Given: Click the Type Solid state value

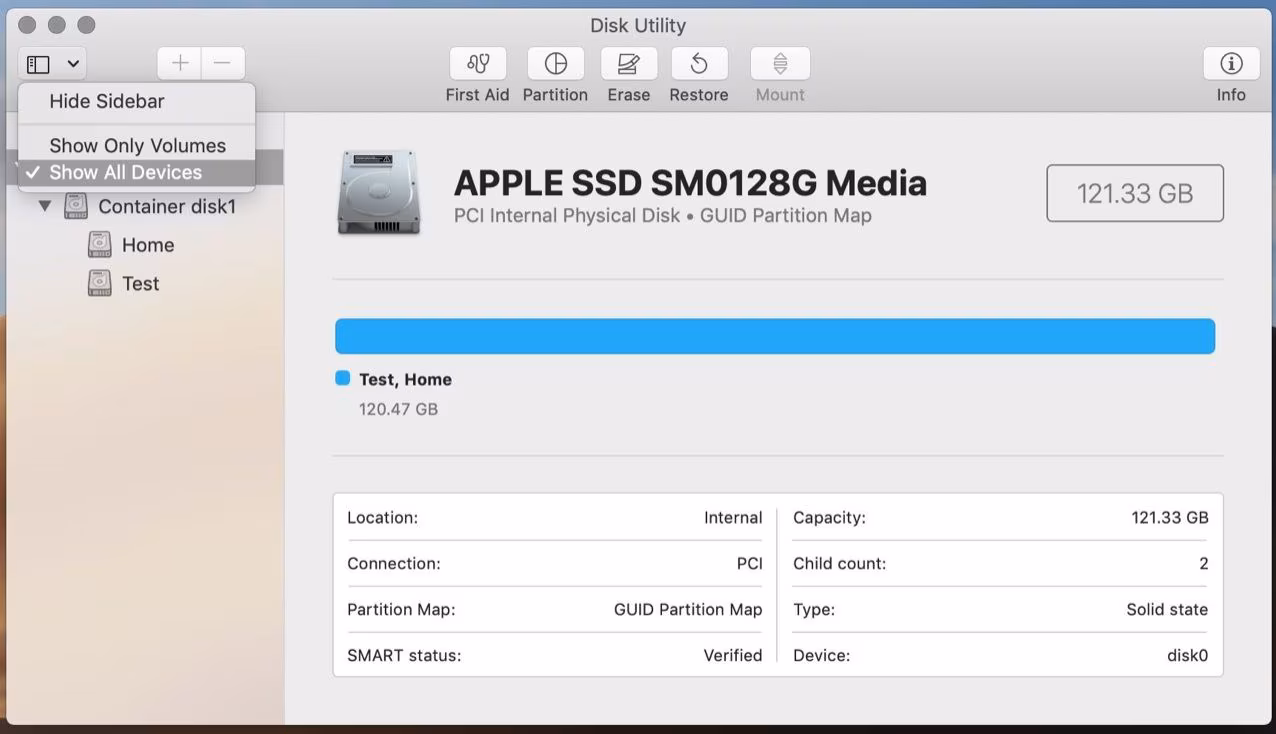Looking at the screenshot, I should [1167, 610].
